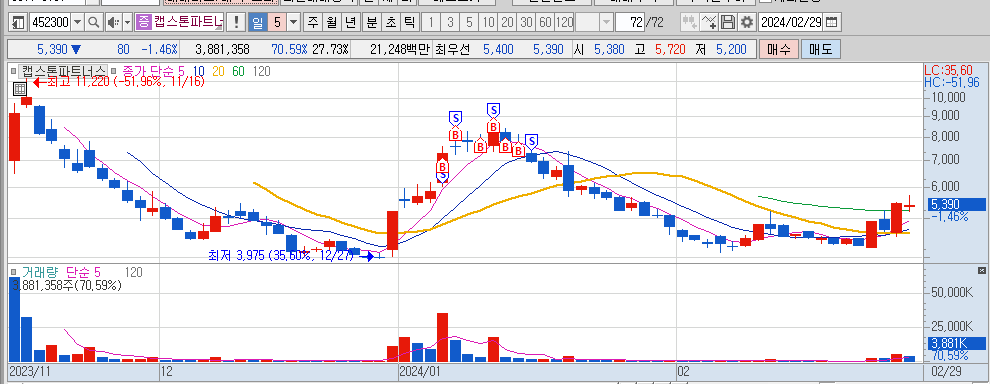990x384 pixels.
Task: Switch to 주 (weekly) chart
Action: tap(313, 23)
